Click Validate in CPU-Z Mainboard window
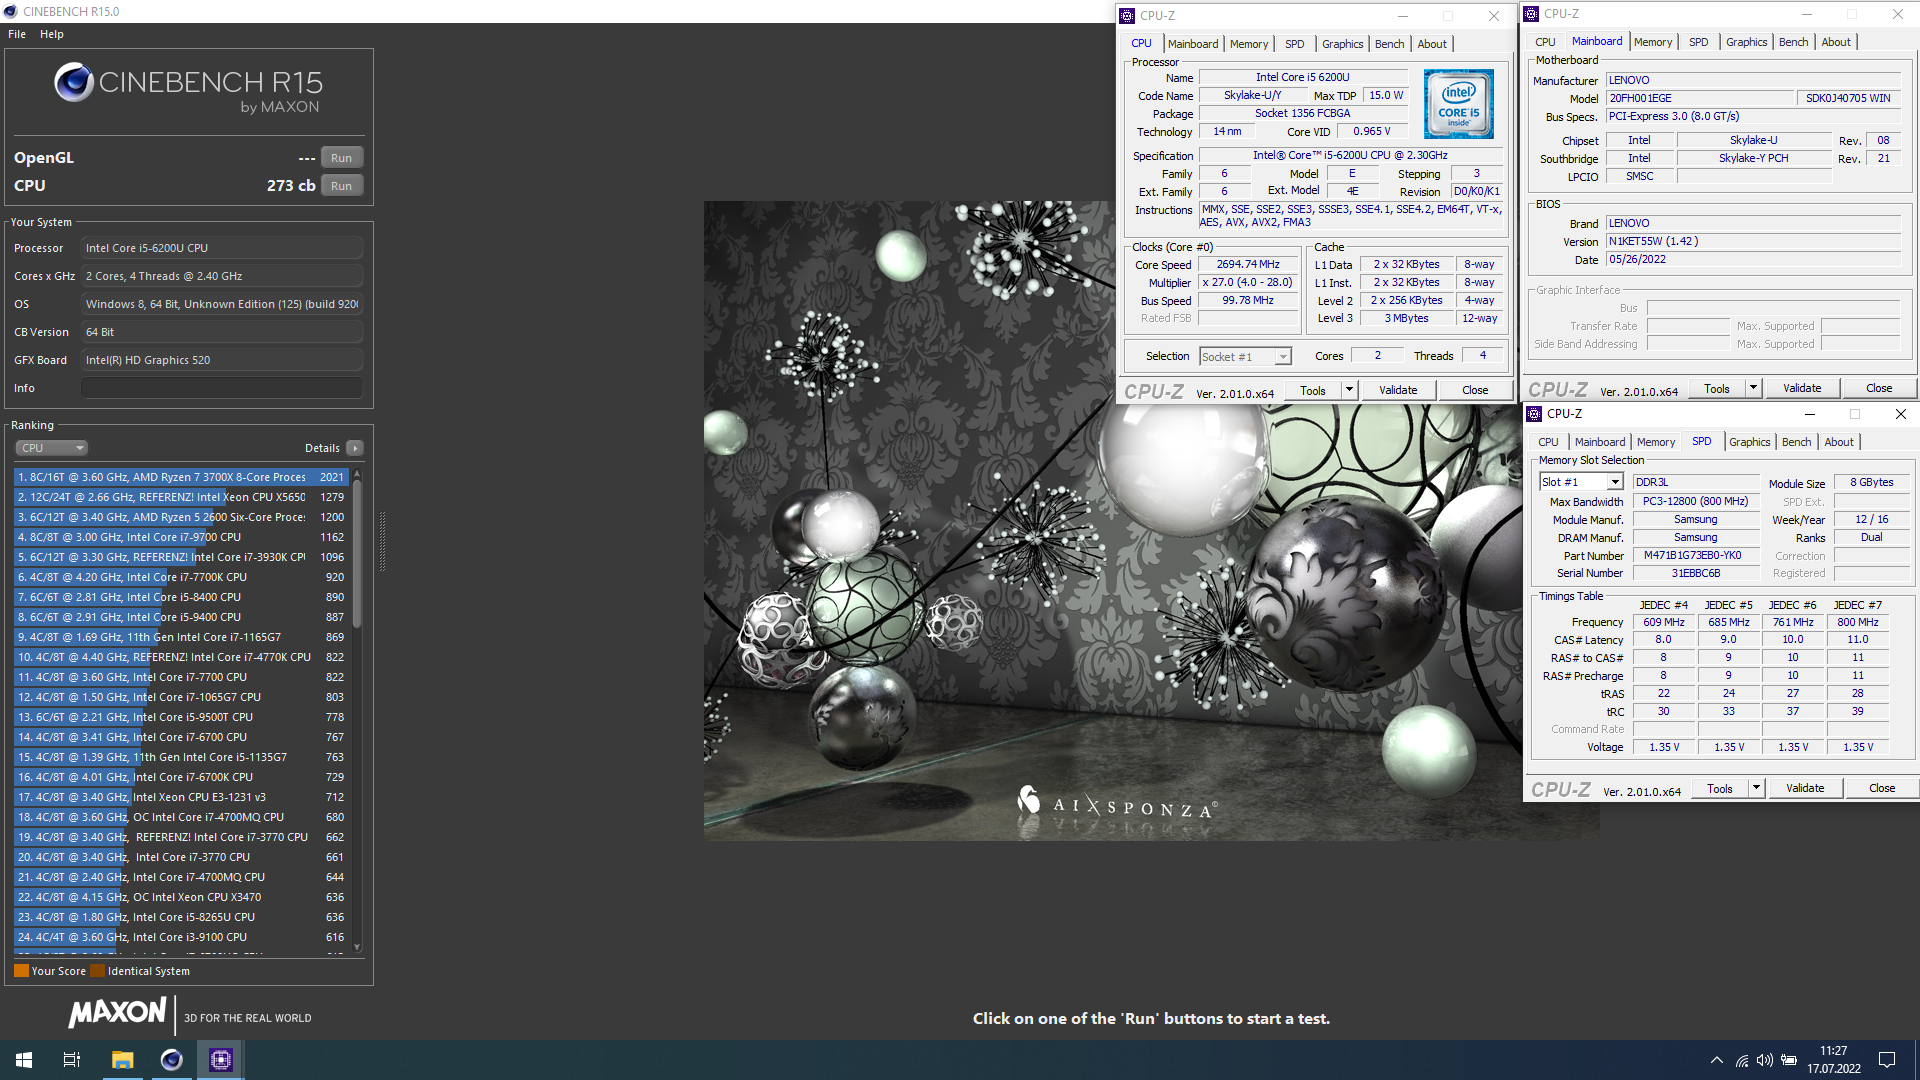The width and height of the screenshot is (1920, 1080). (x=1802, y=388)
